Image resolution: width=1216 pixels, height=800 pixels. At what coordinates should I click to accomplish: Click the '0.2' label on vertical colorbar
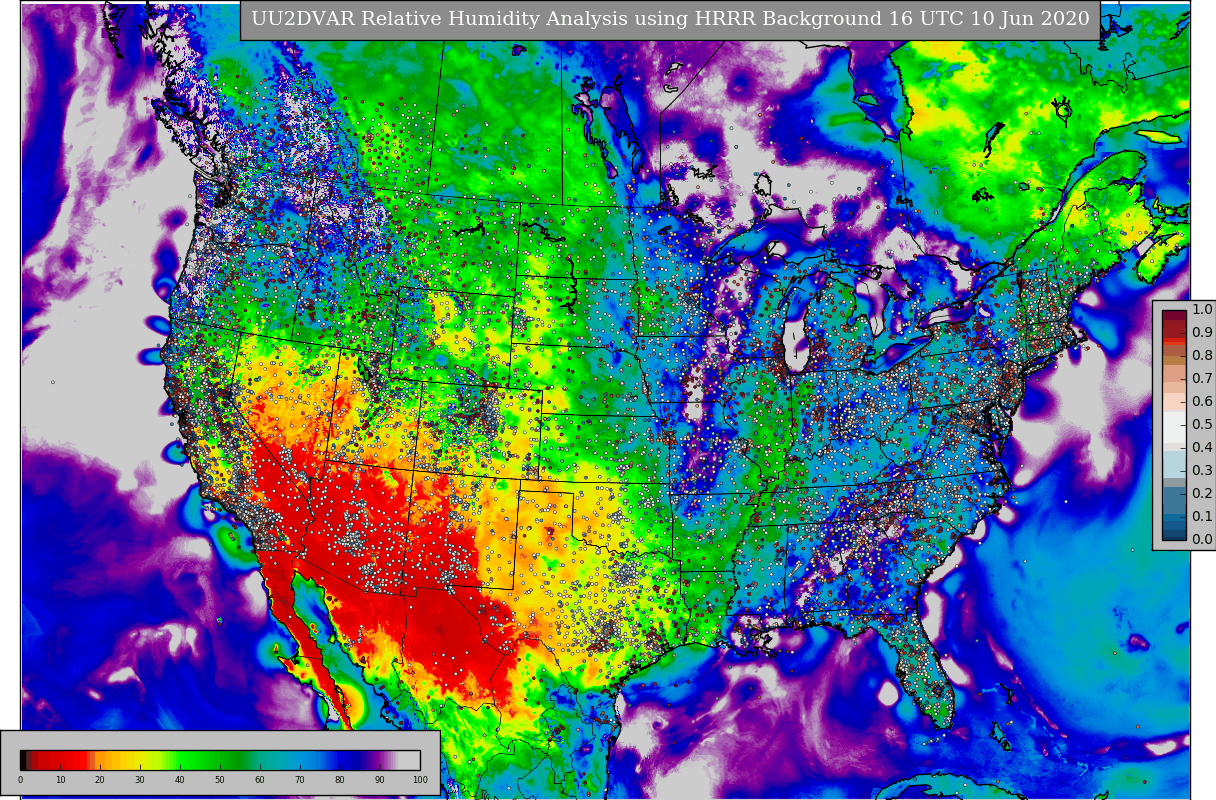(x=1202, y=494)
